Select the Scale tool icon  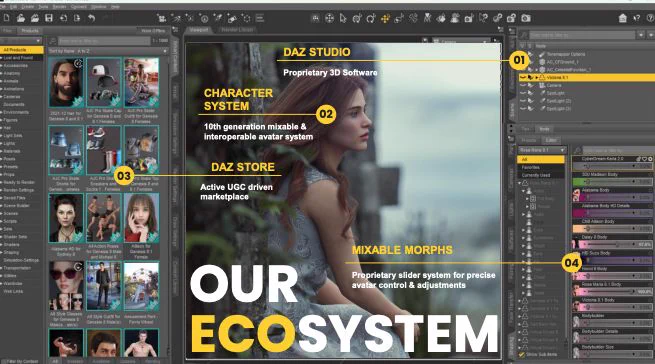[399, 18]
